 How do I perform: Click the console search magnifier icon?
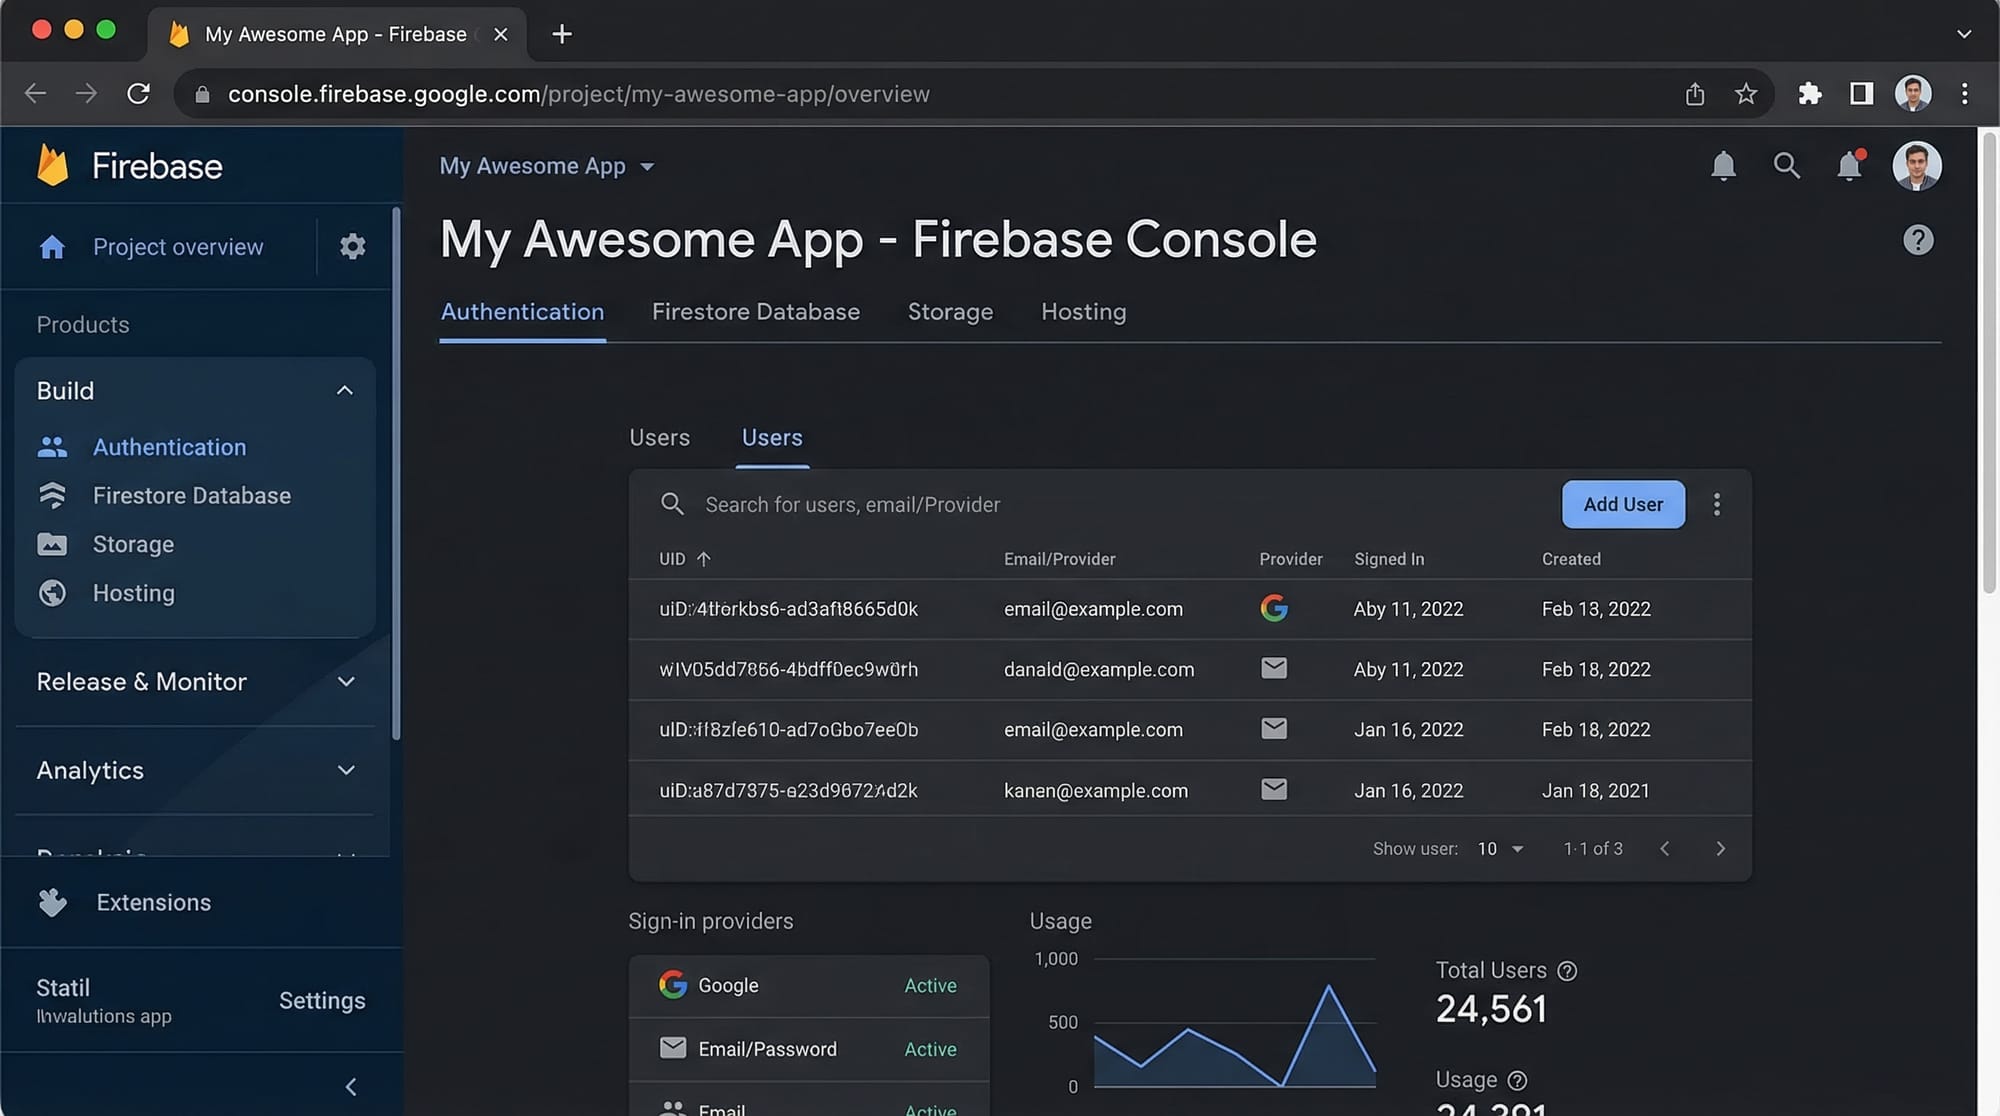point(1786,165)
